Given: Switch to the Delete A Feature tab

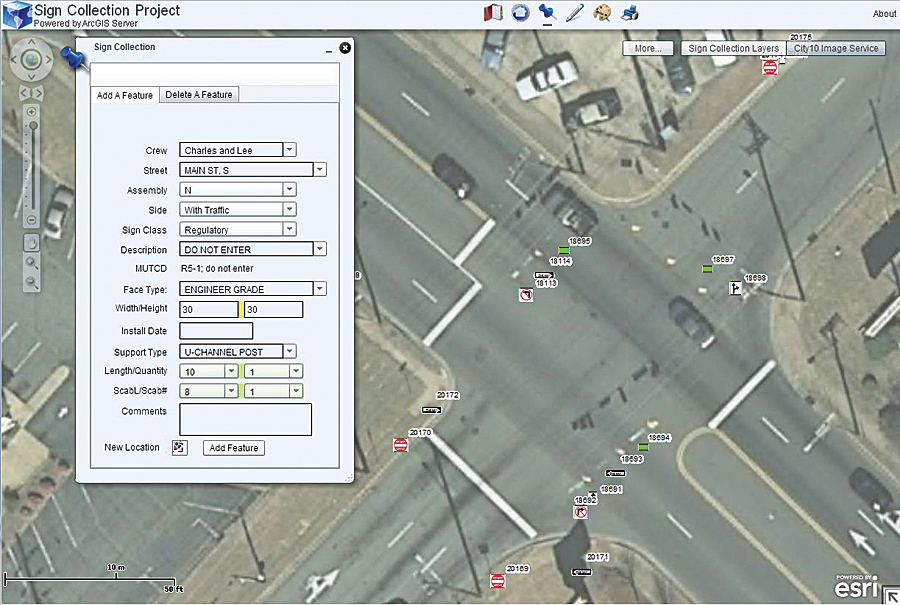Looking at the screenshot, I should pyautogui.click(x=198, y=94).
